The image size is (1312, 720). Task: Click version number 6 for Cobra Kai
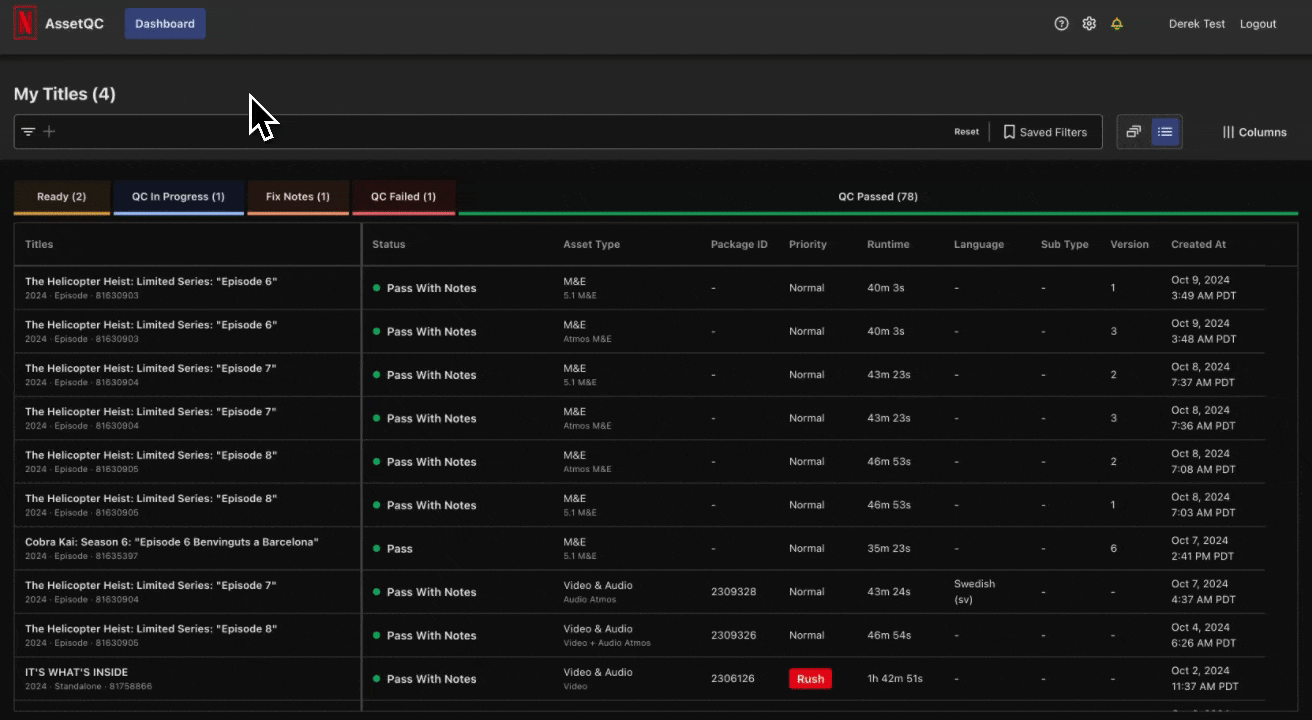click(x=1113, y=549)
